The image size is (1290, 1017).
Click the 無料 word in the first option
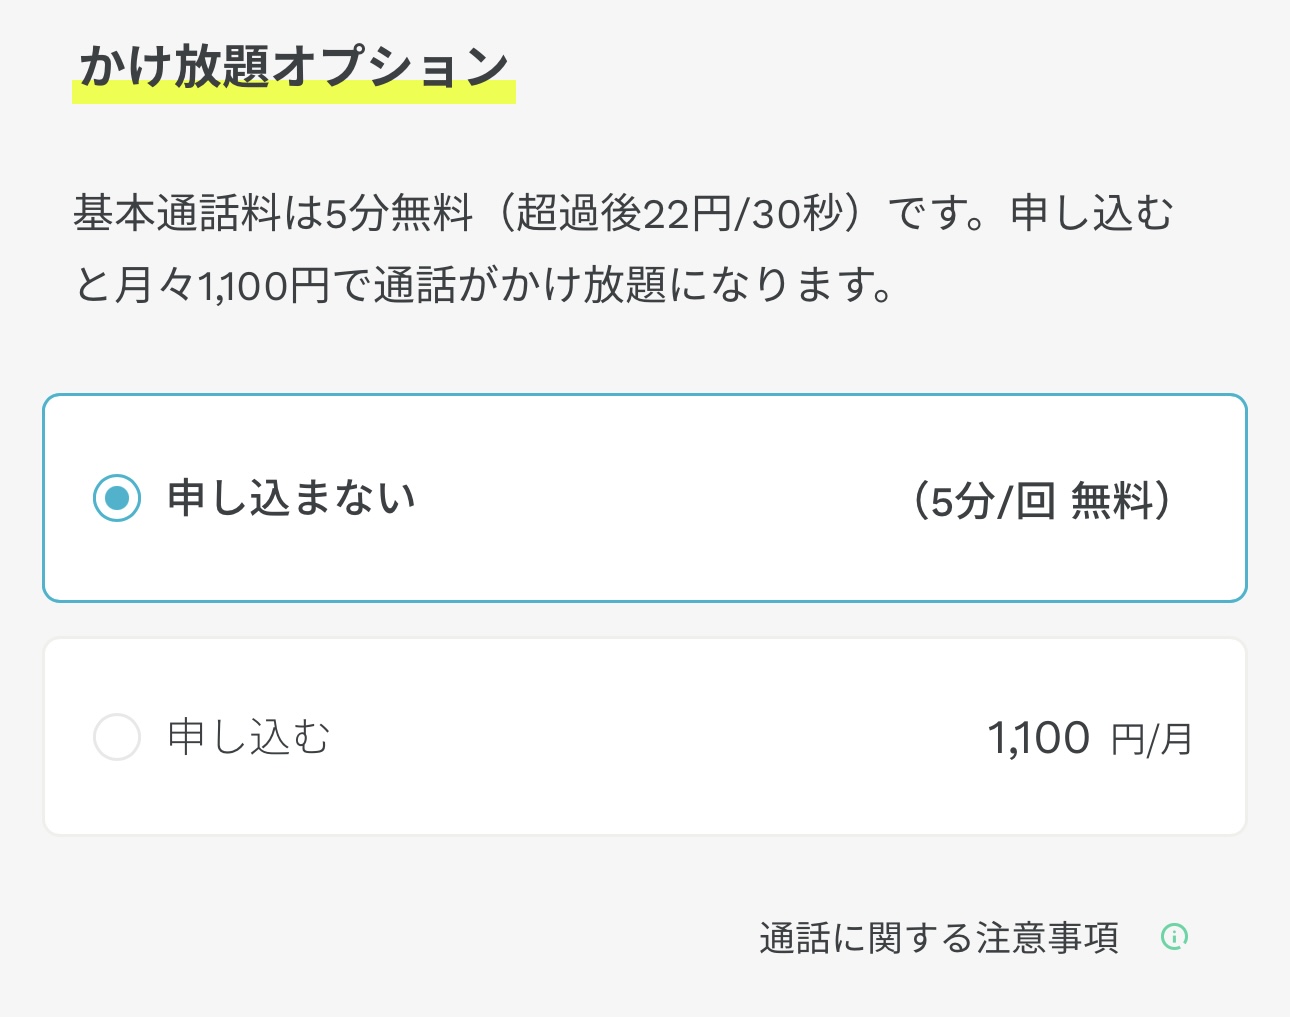(x=1113, y=500)
